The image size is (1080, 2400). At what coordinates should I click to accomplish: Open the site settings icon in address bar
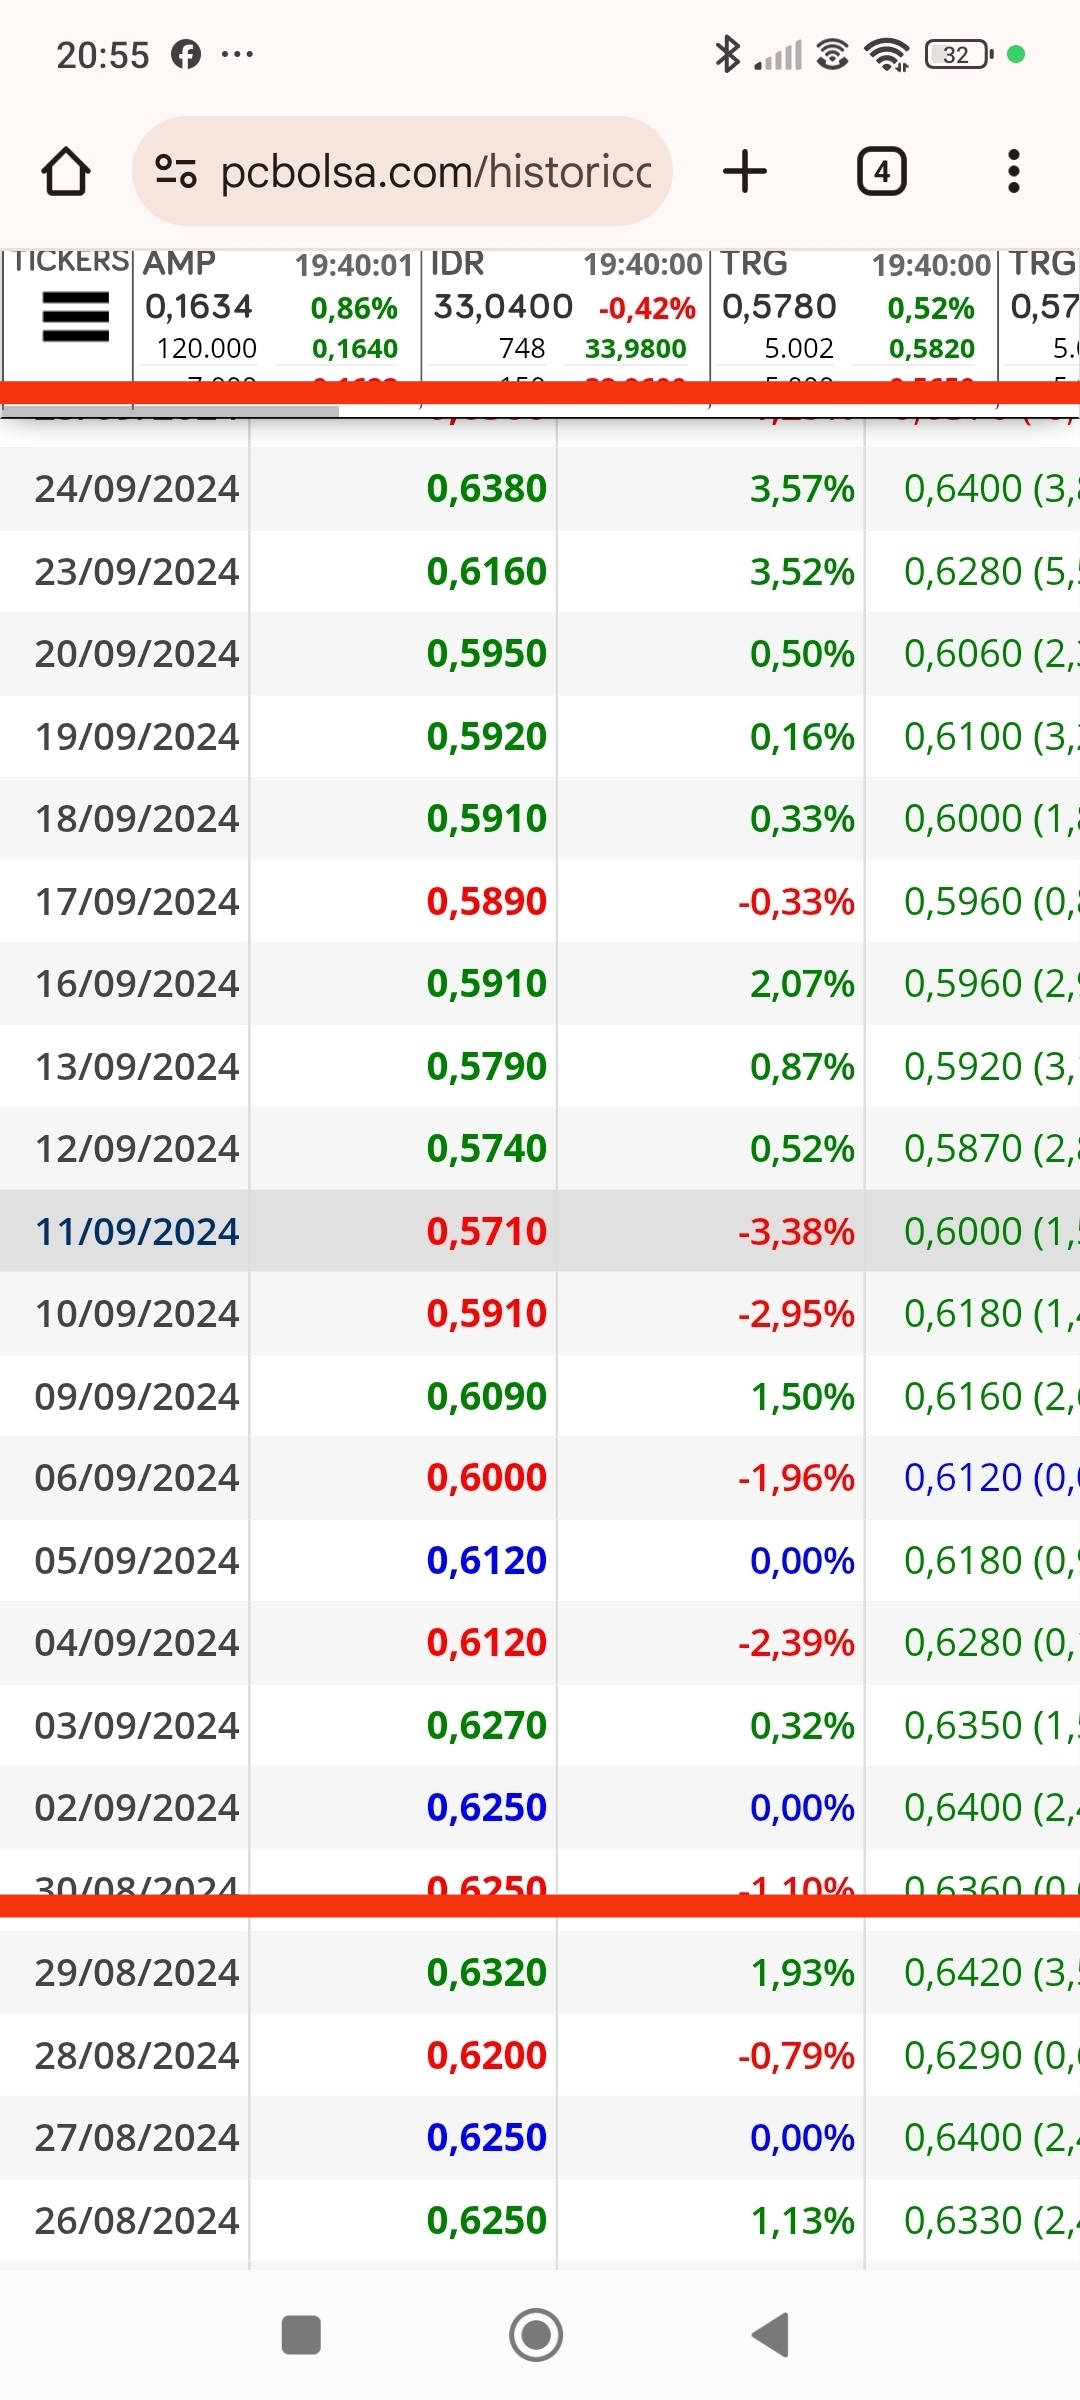[x=176, y=171]
